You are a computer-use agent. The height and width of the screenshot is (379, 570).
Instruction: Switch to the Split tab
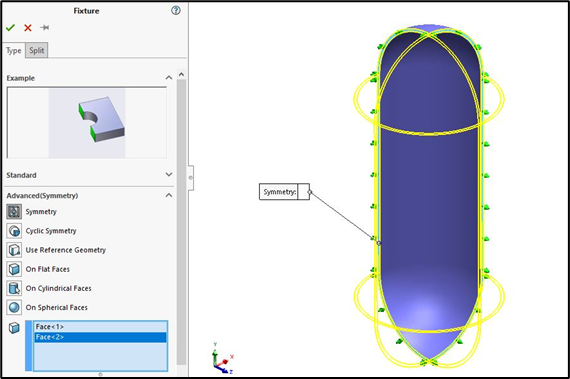[37, 51]
